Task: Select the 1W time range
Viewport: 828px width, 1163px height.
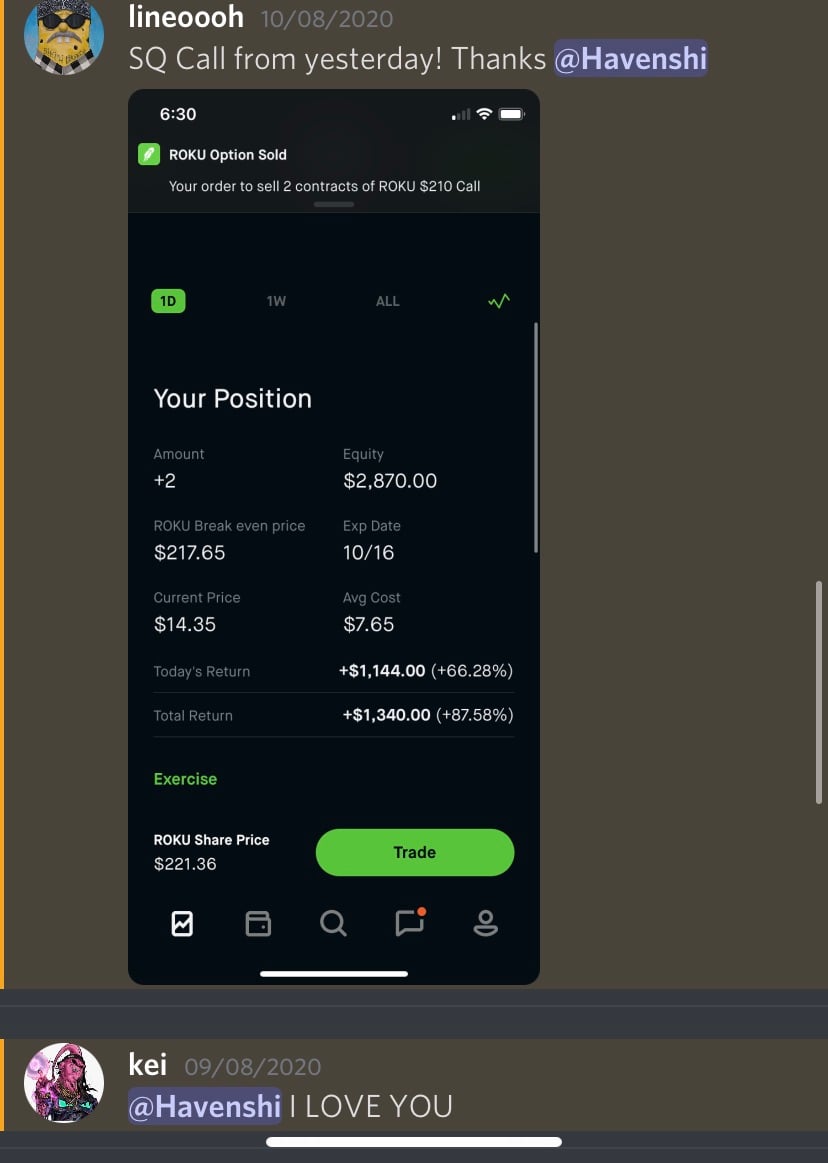Action: point(276,301)
